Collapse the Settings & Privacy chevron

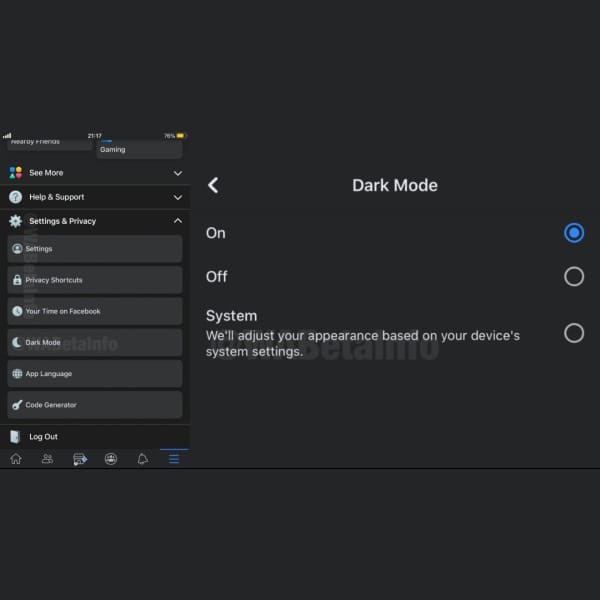[178, 221]
